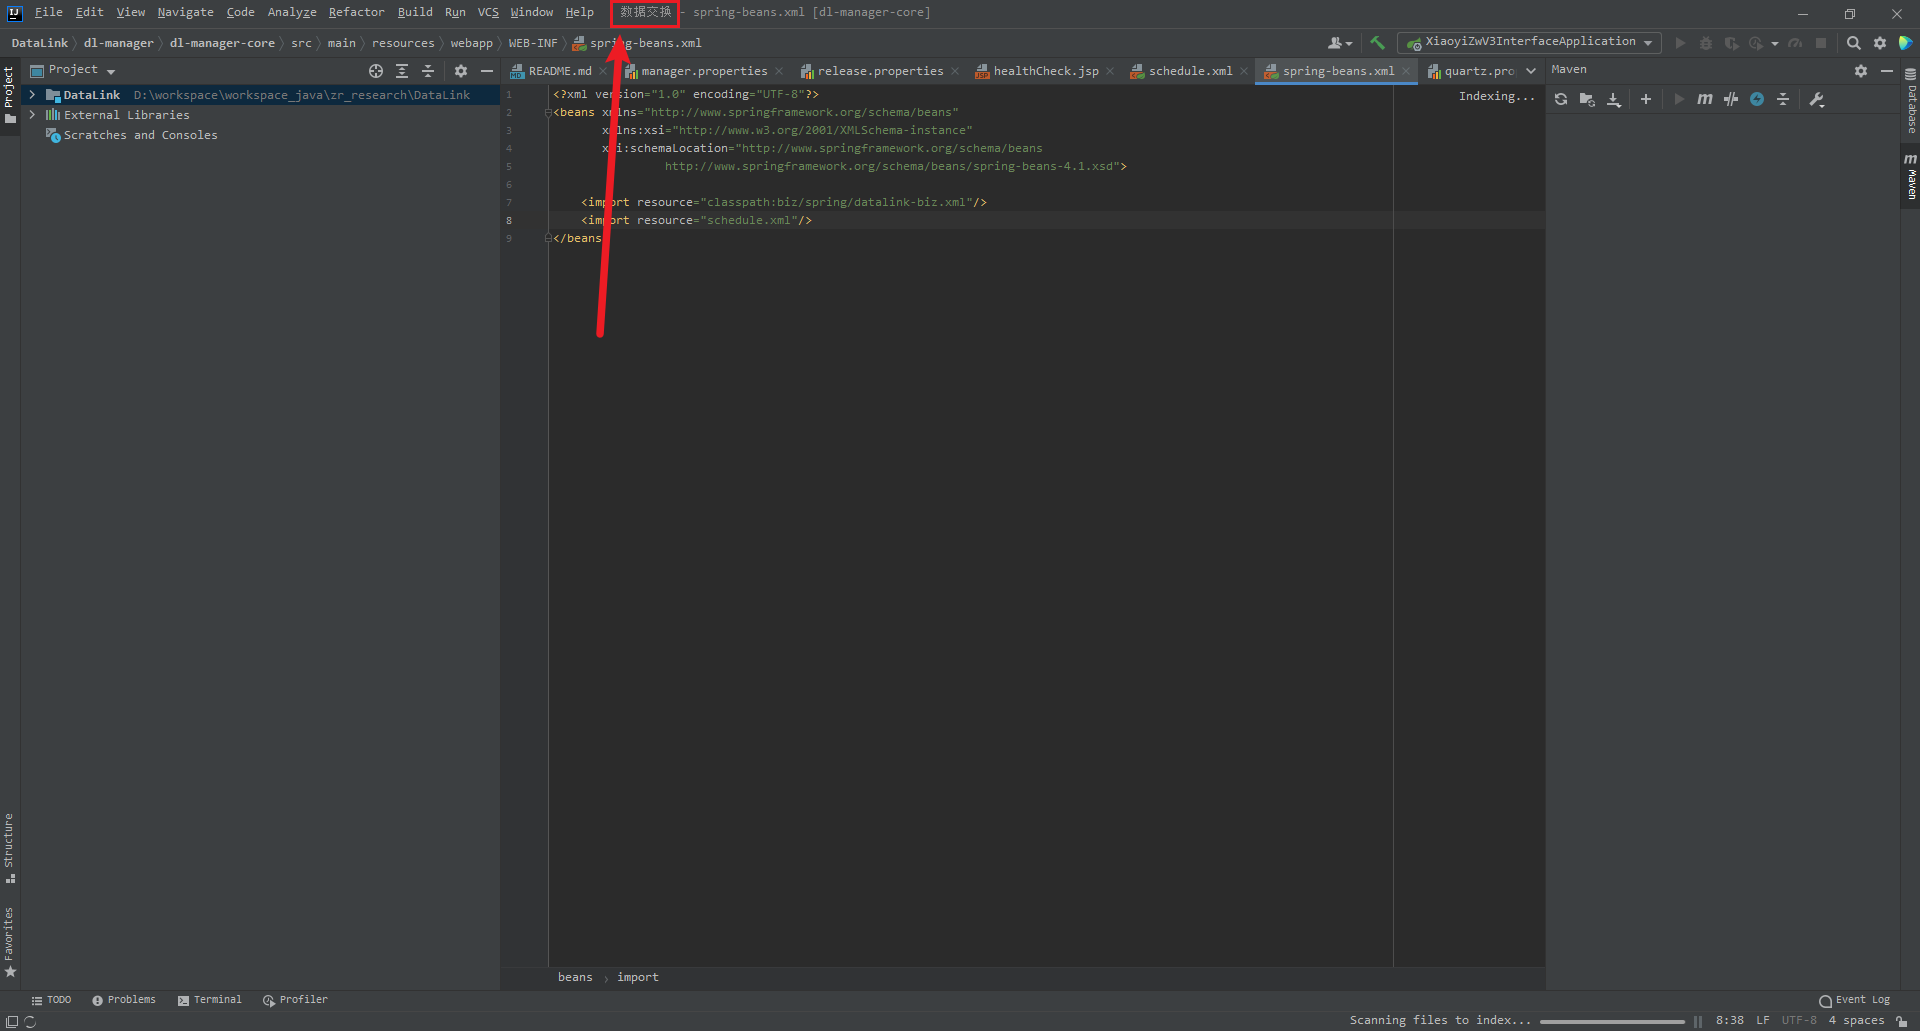The height and width of the screenshot is (1031, 1920).
Task: Click WEB-INF breadcrumb in navigation bar
Action: pyautogui.click(x=533, y=43)
